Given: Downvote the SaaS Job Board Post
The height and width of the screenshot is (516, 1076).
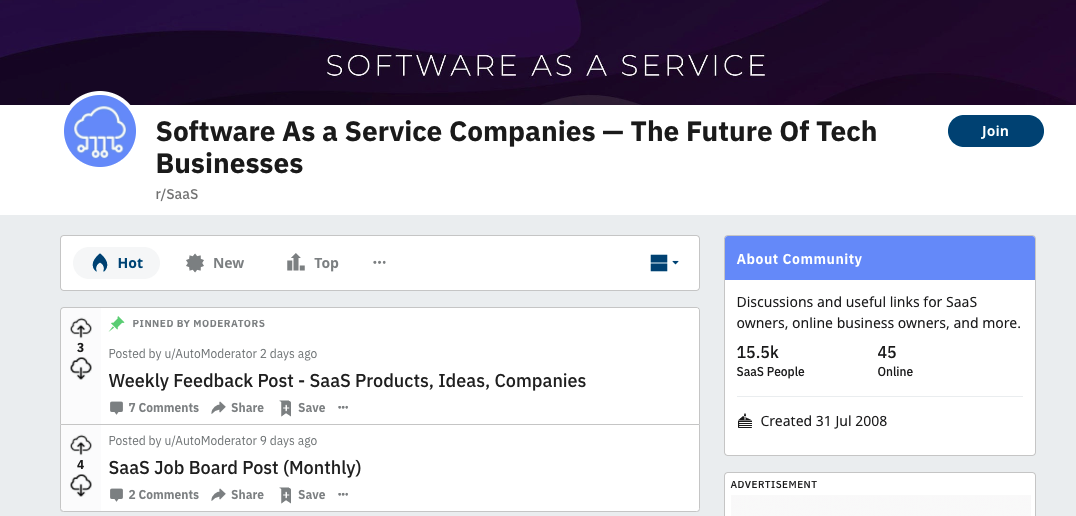Looking at the screenshot, I should pos(81,485).
